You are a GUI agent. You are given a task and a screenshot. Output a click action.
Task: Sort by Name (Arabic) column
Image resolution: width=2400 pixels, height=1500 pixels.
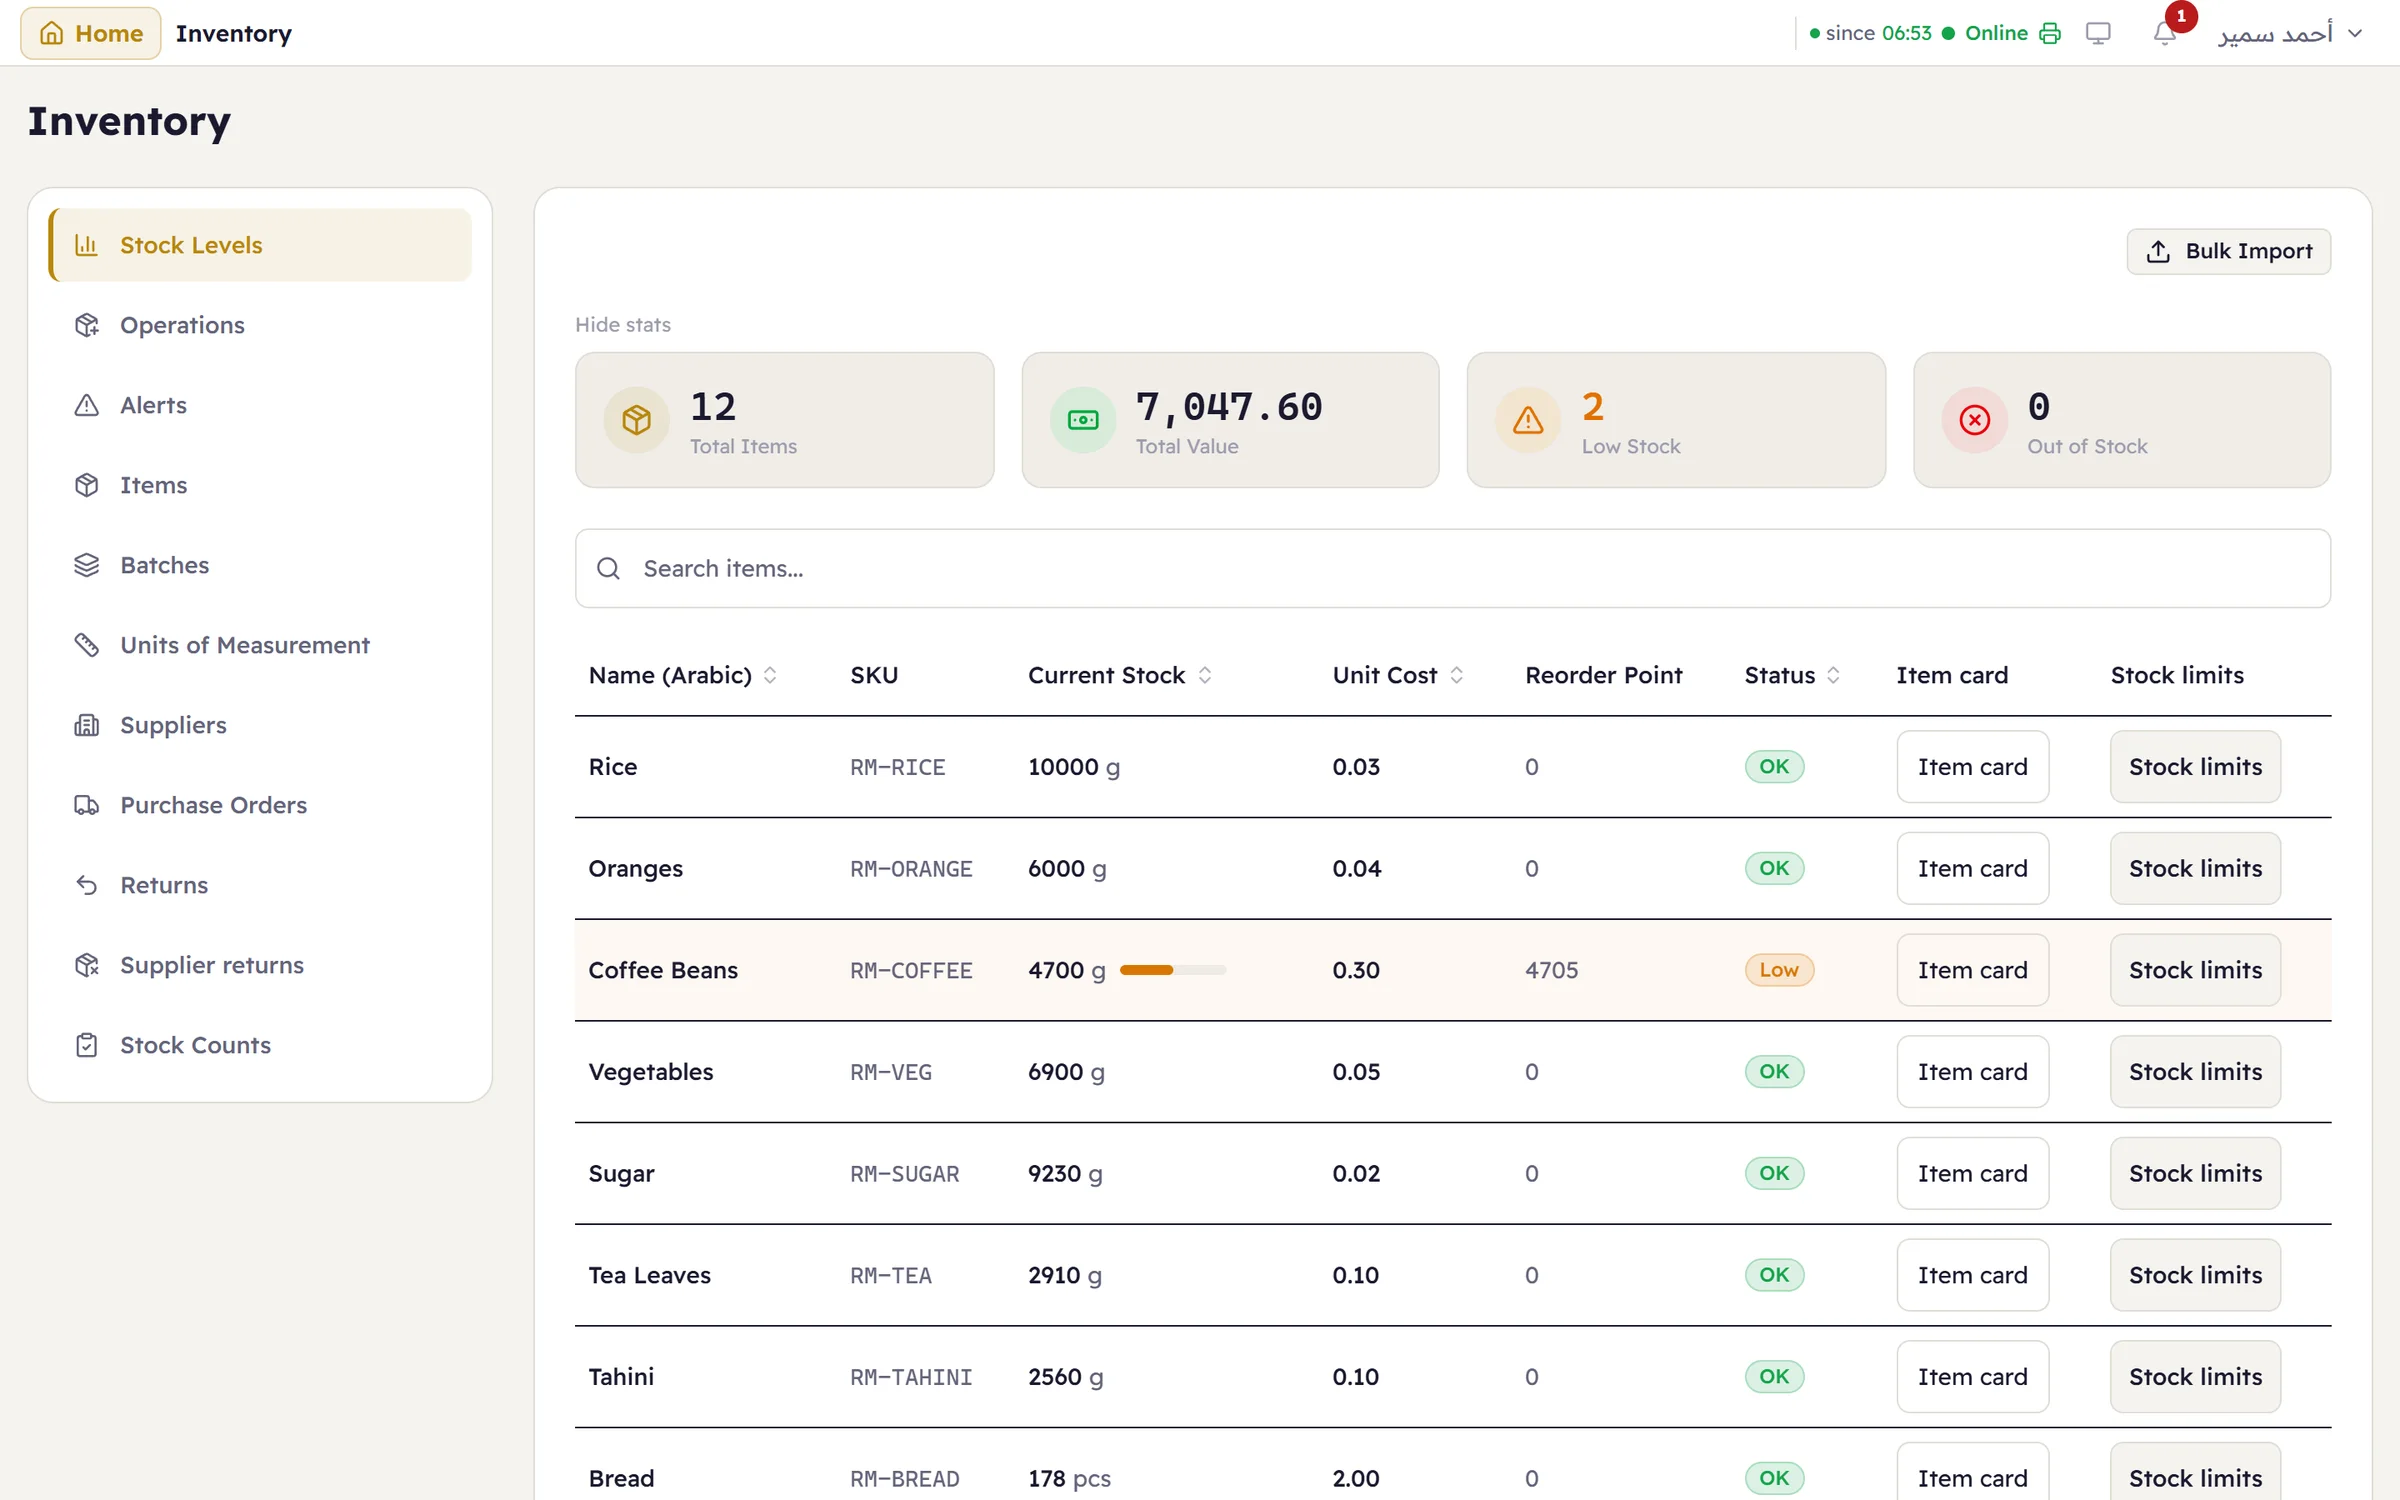(683, 675)
